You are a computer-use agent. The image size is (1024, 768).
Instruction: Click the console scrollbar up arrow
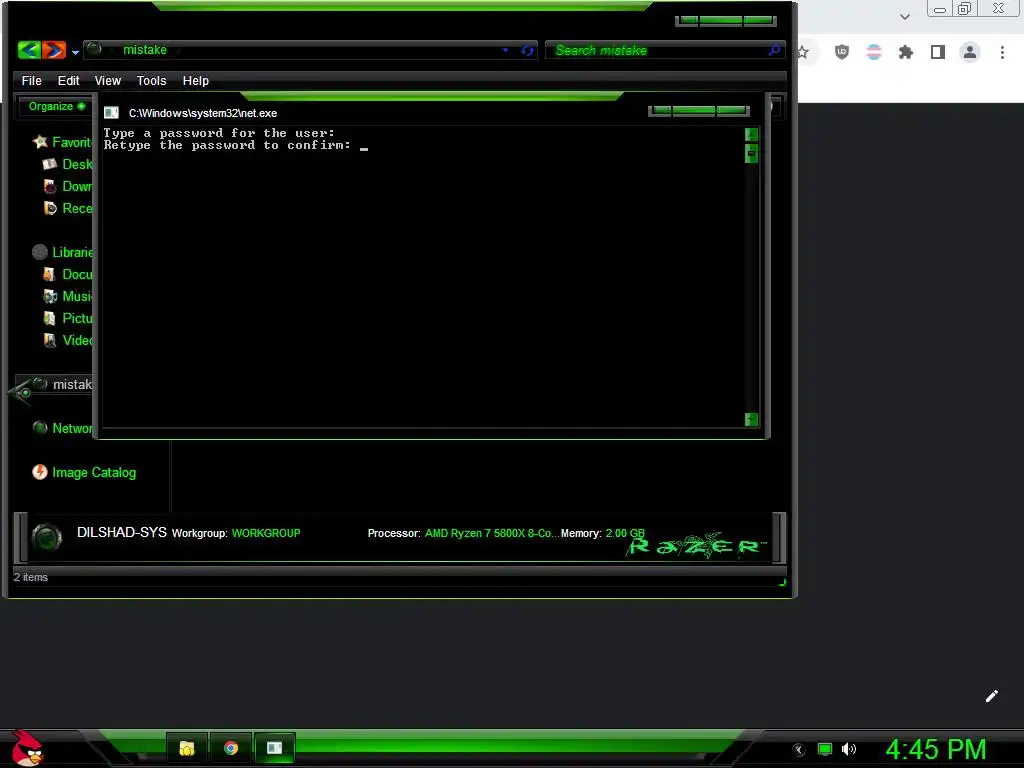pos(752,135)
